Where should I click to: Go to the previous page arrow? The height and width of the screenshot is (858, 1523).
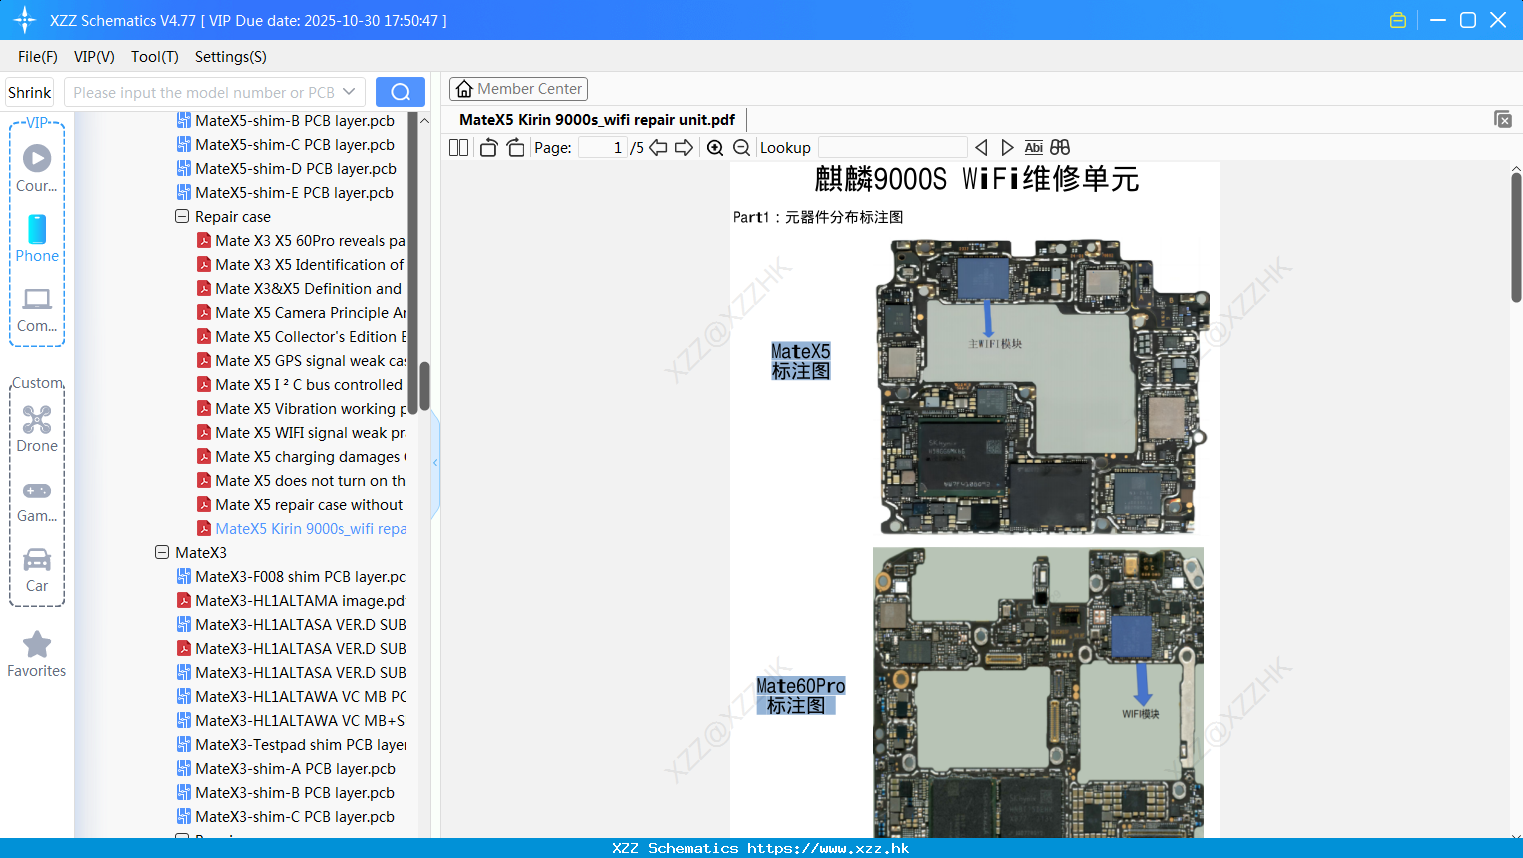pyautogui.click(x=658, y=148)
